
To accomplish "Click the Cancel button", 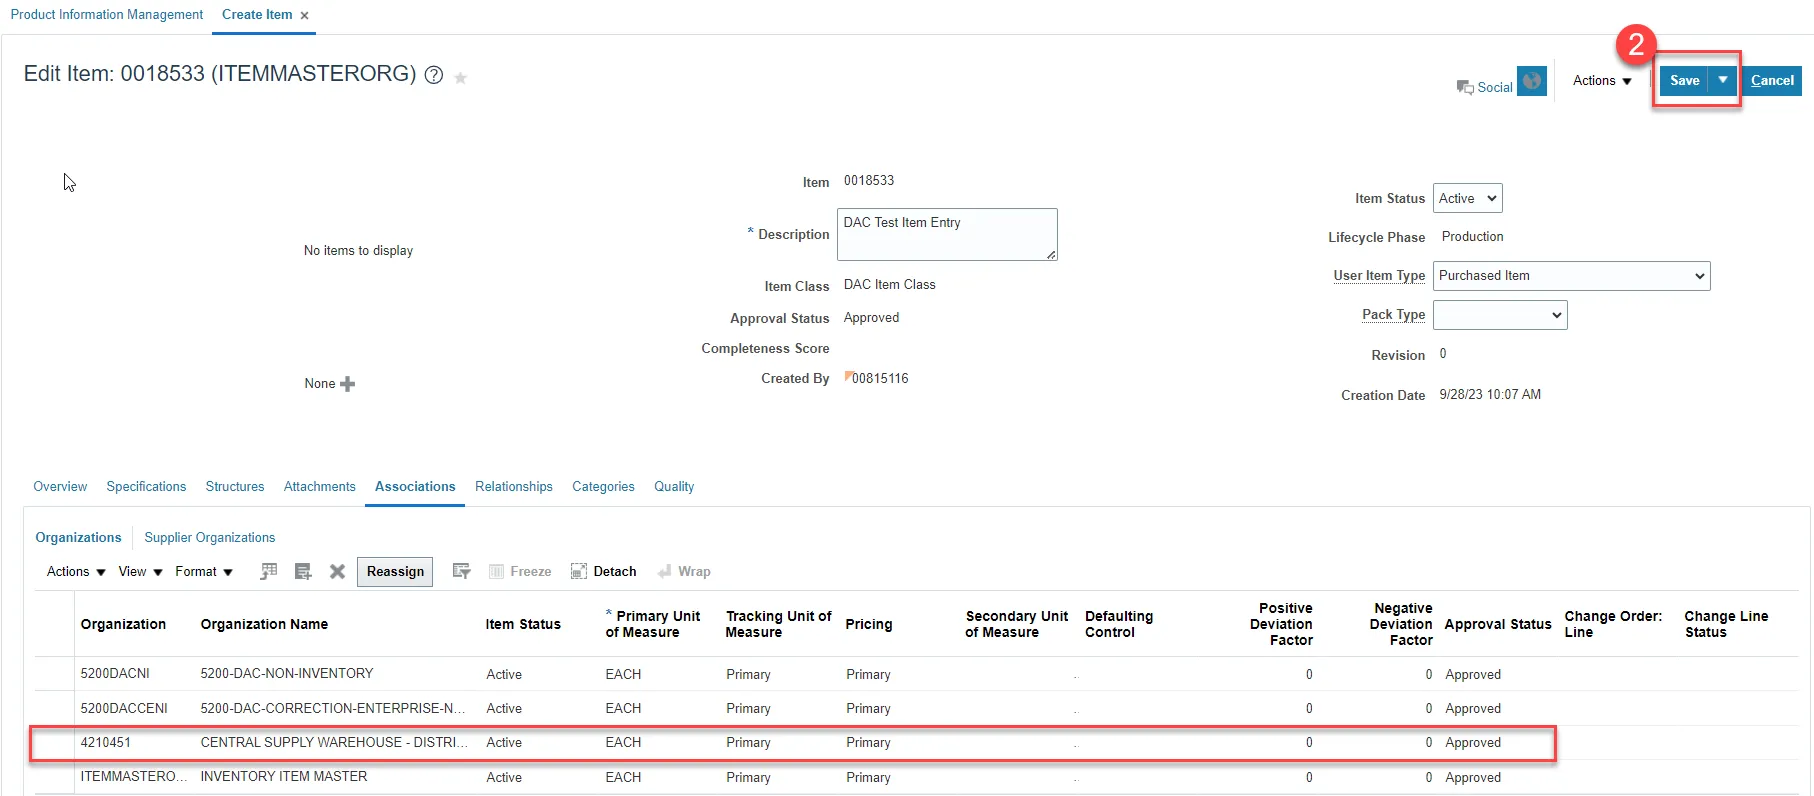I will click(1772, 80).
